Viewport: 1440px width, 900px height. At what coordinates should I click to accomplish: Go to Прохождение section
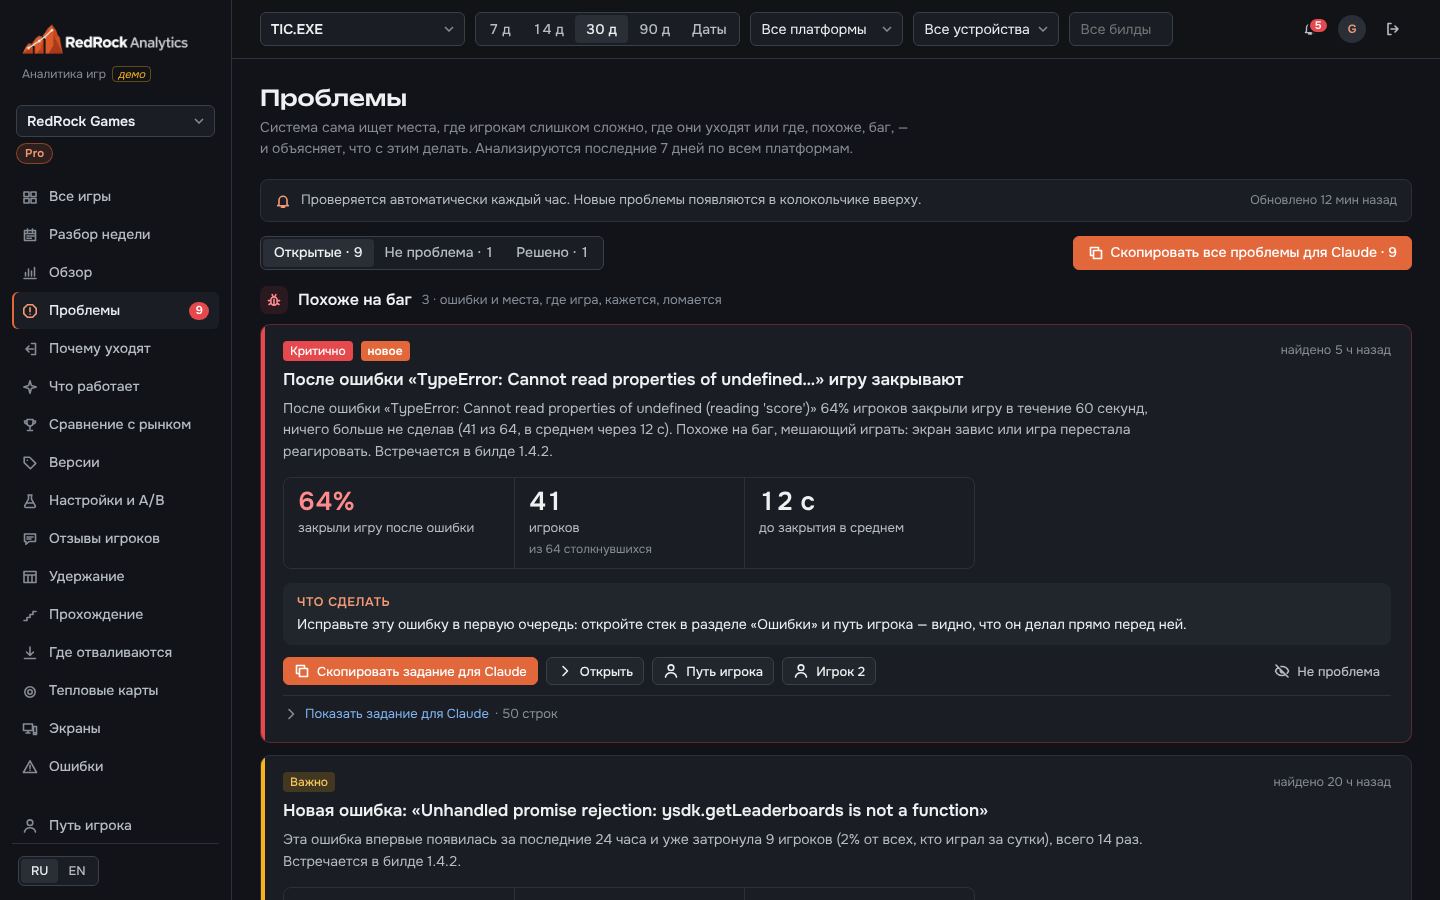click(115, 615)
